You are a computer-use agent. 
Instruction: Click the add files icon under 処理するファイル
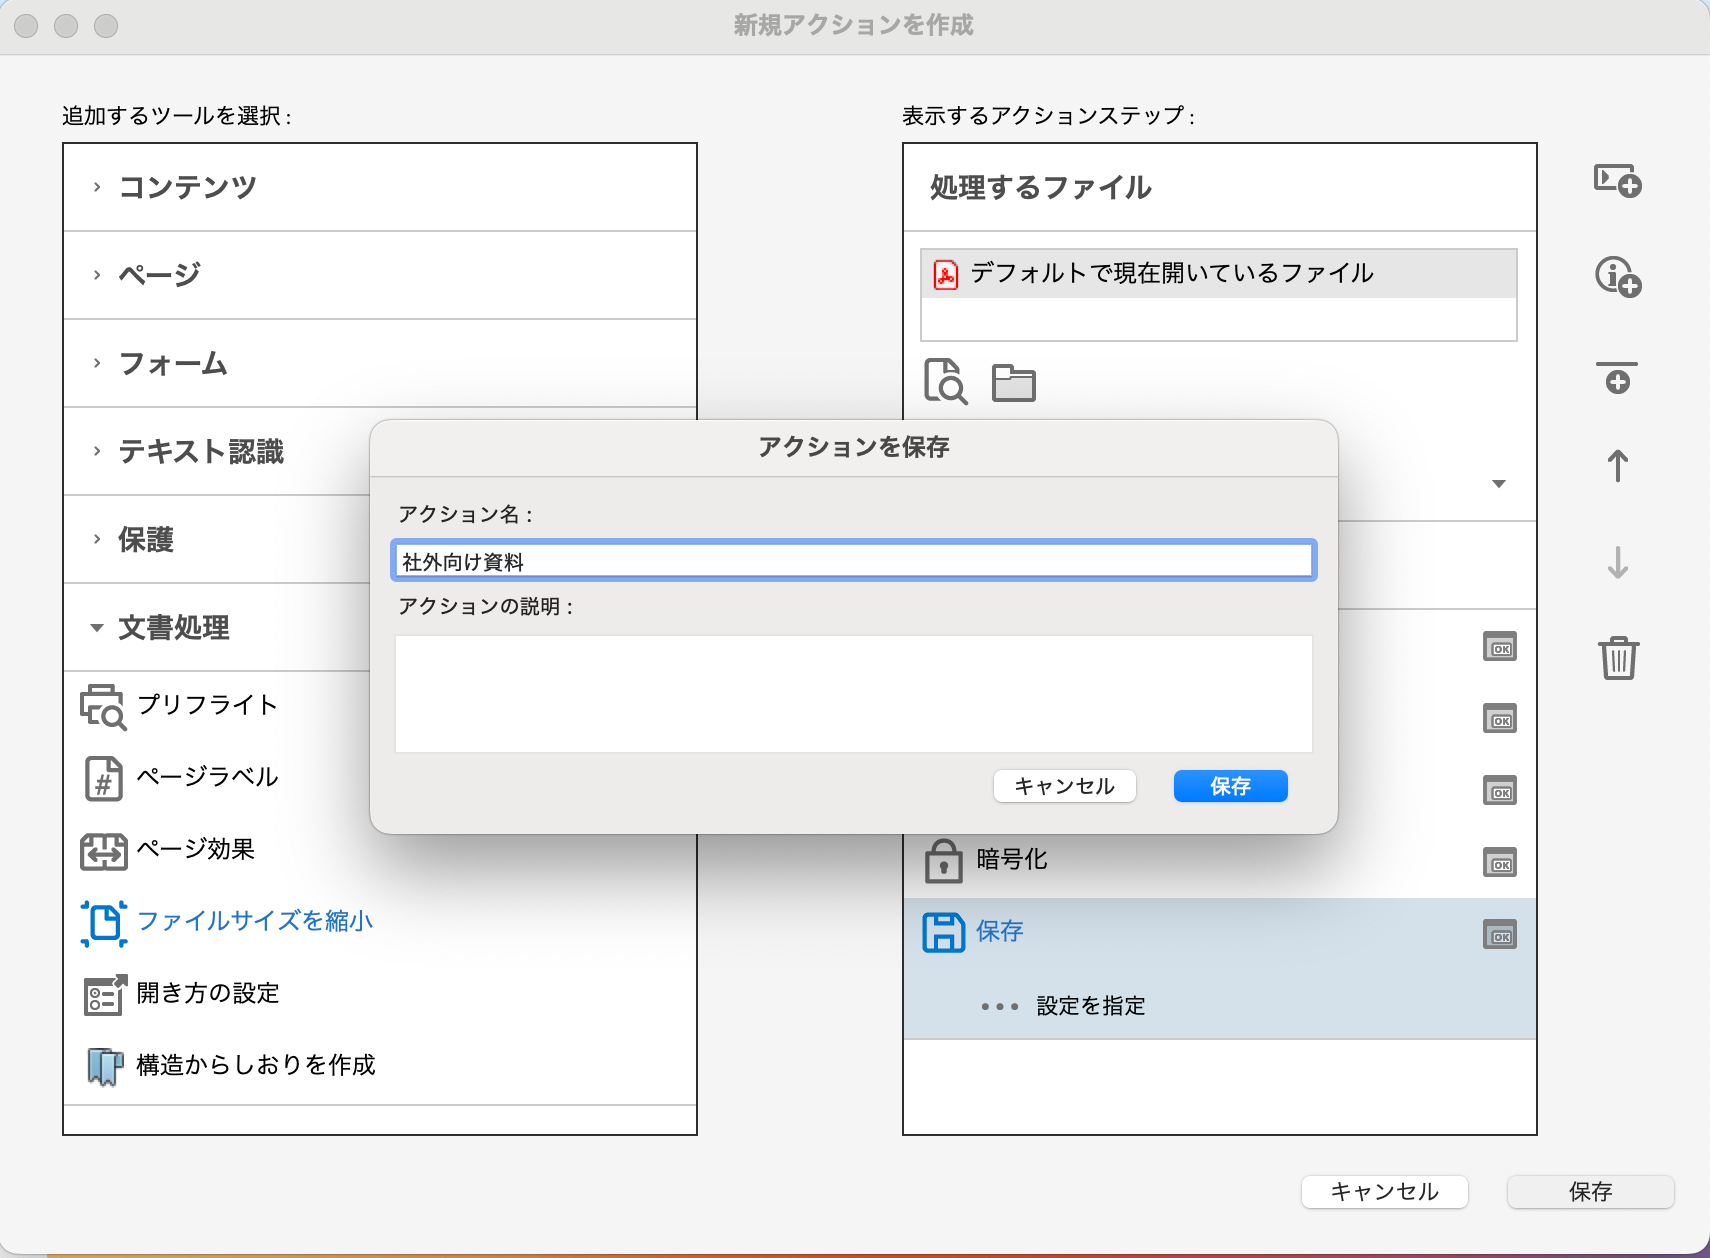pyautogui.click(x=945, y=382)
